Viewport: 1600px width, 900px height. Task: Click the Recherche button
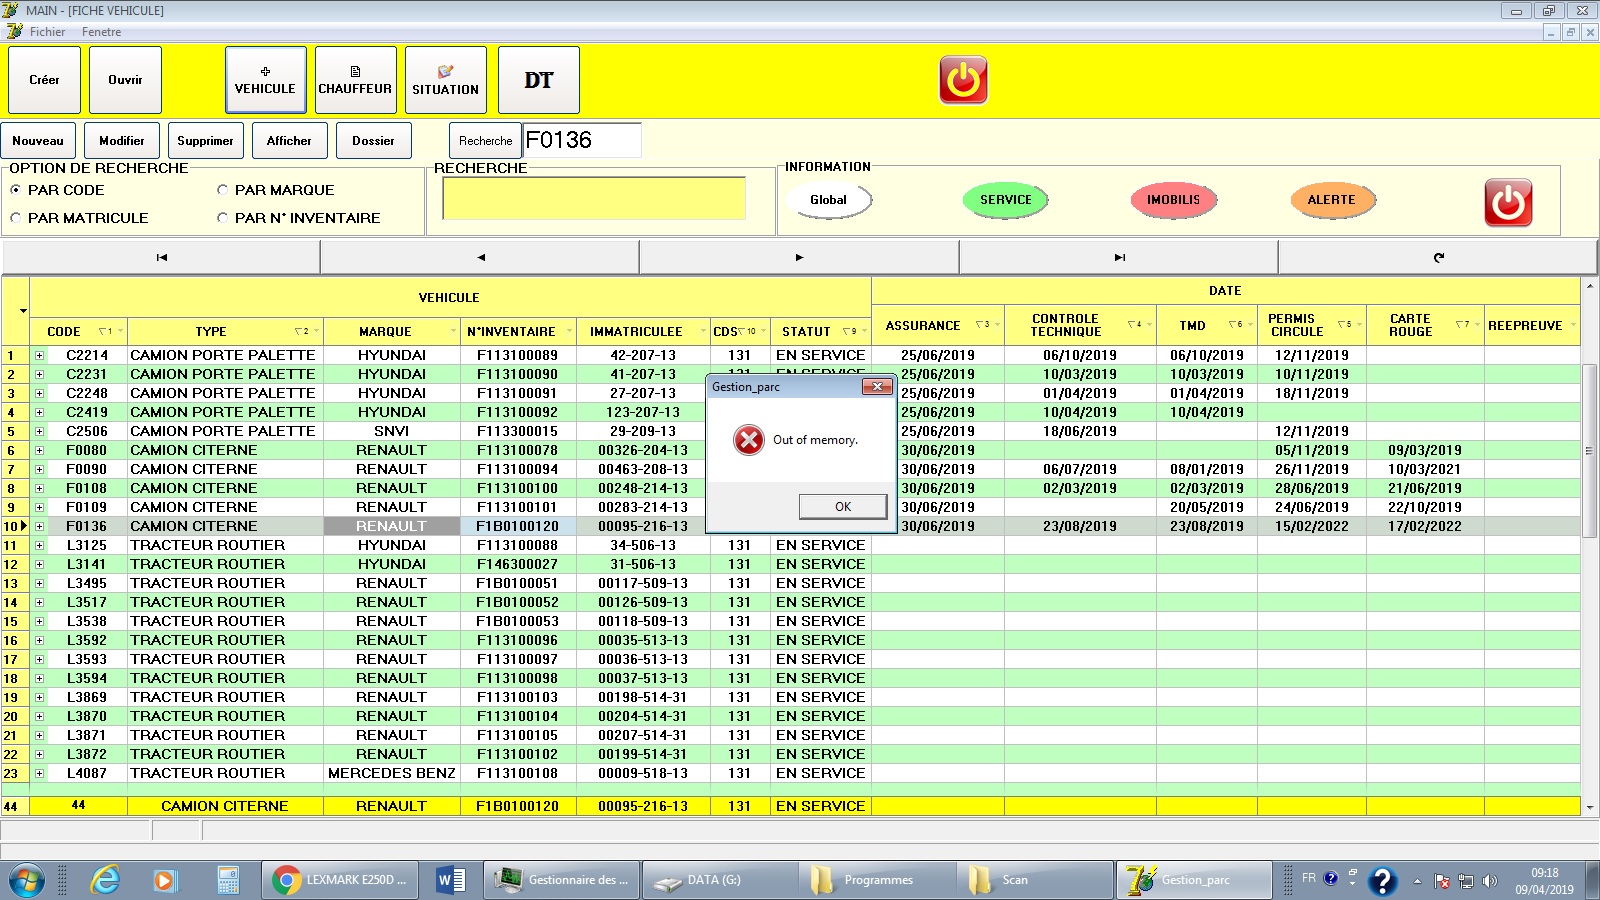click(485, 141)
